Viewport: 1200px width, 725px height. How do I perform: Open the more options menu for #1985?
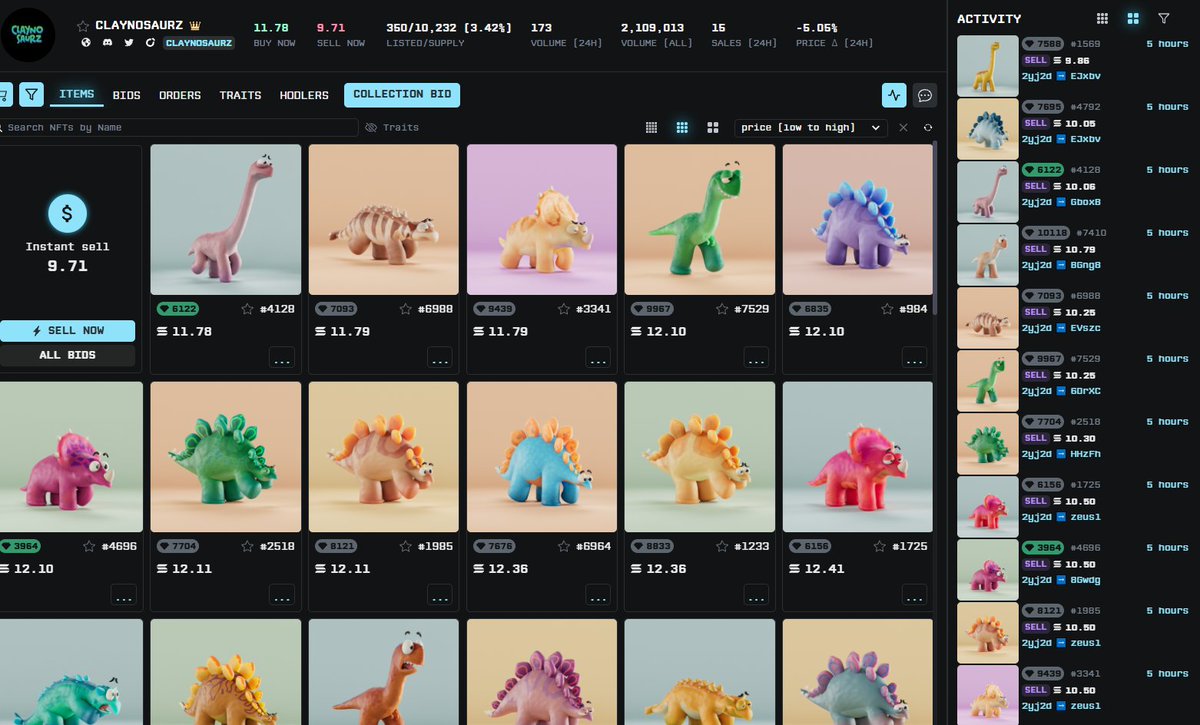click(440, 595)
